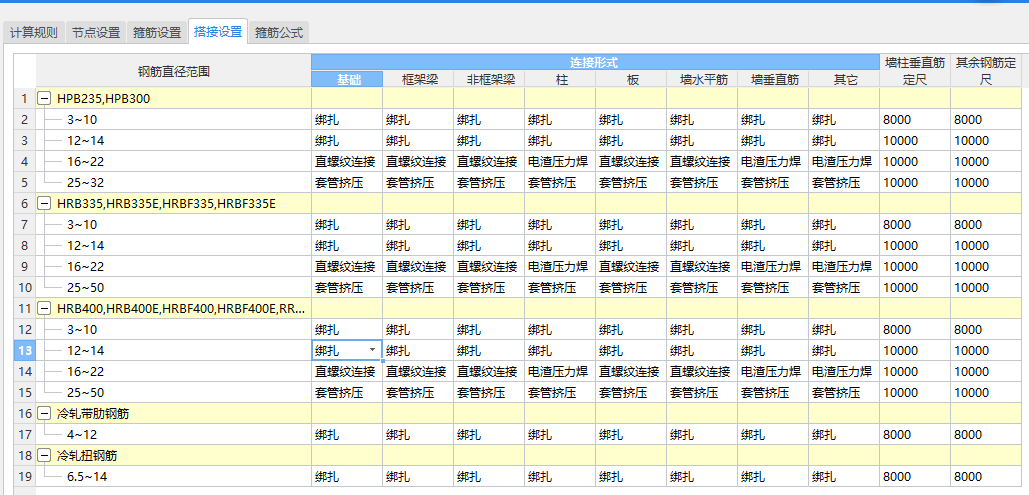Collapse the HRB335,HRB335E group

(45, 204)
